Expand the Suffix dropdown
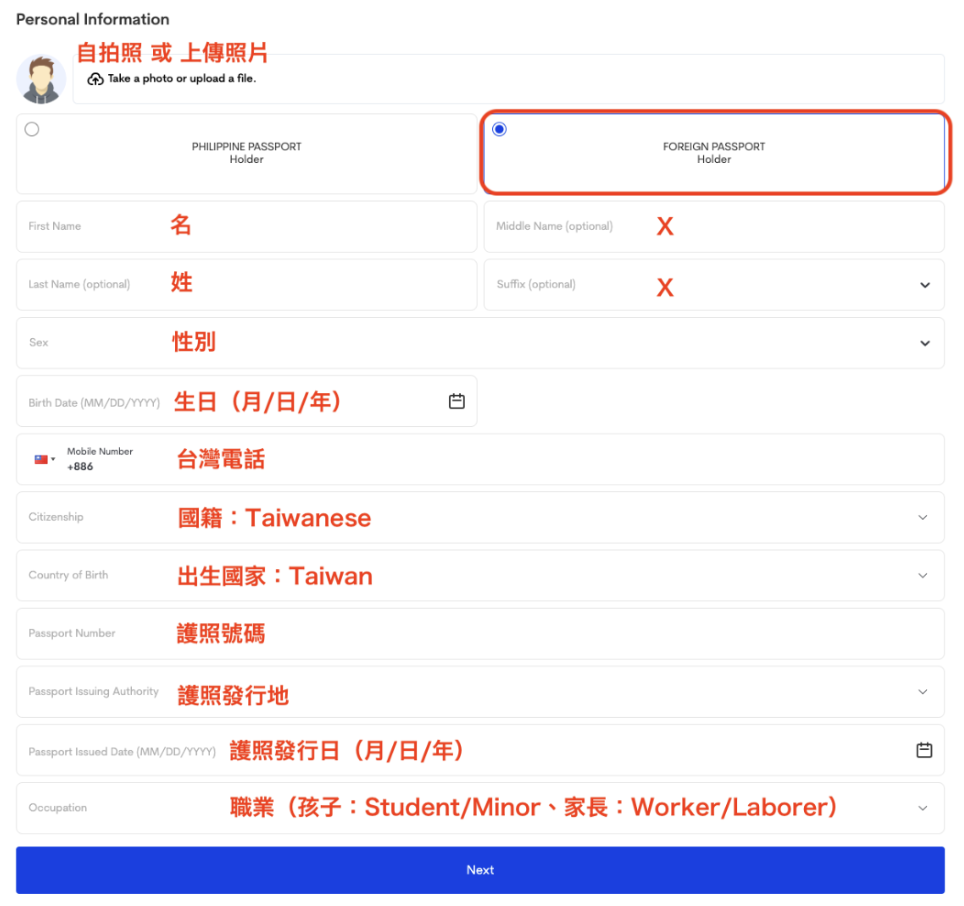The width and height of the screenshot is (964, 906). (x=924, y=285)
